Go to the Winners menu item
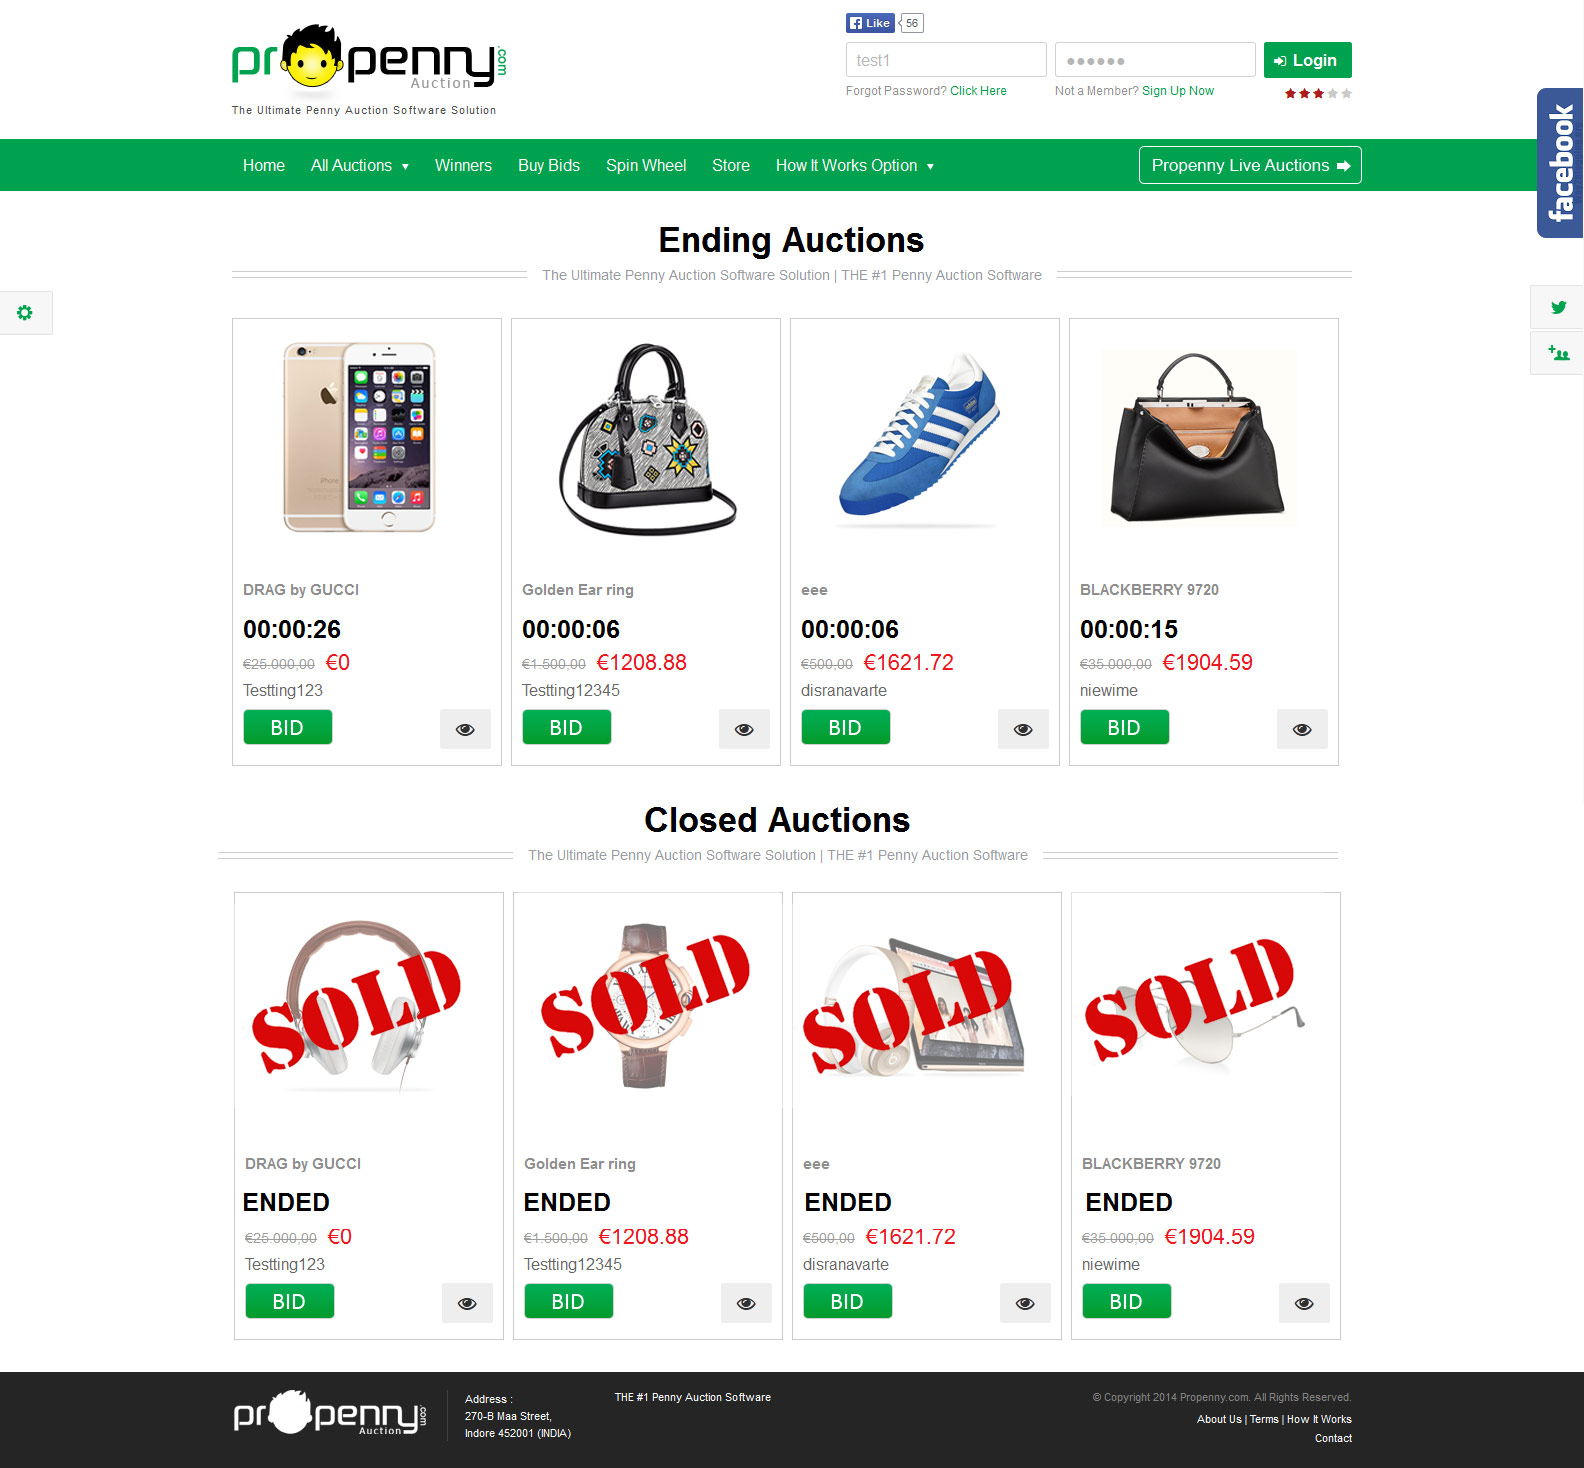This screenshot has width=1584, height=1468. 463,165
